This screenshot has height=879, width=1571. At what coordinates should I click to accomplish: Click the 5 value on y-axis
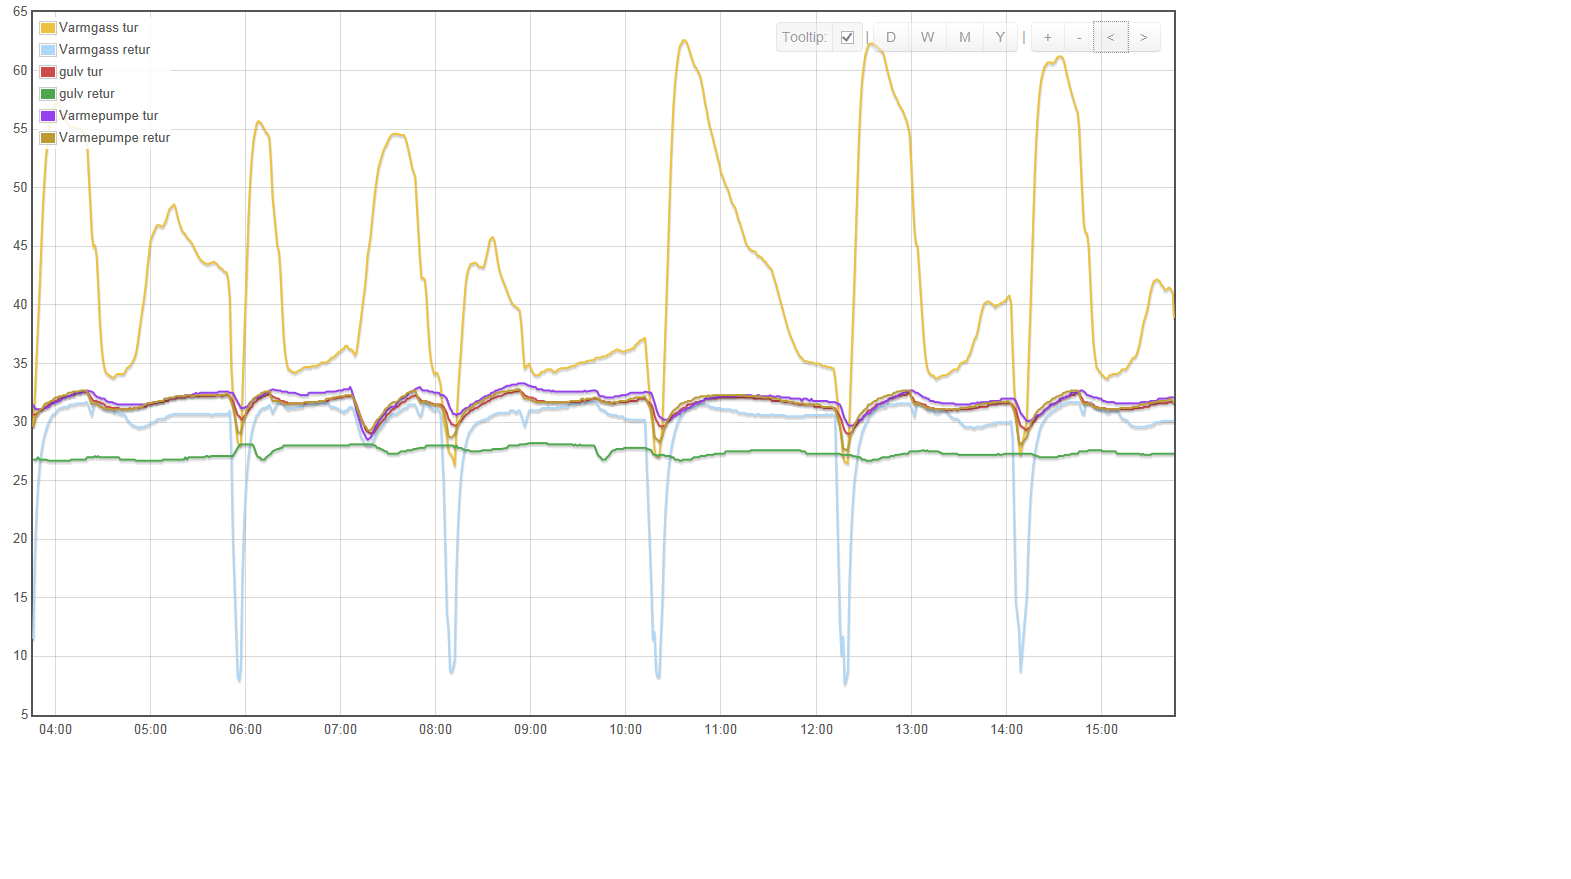pyautogui.click(x=24, y=715)
